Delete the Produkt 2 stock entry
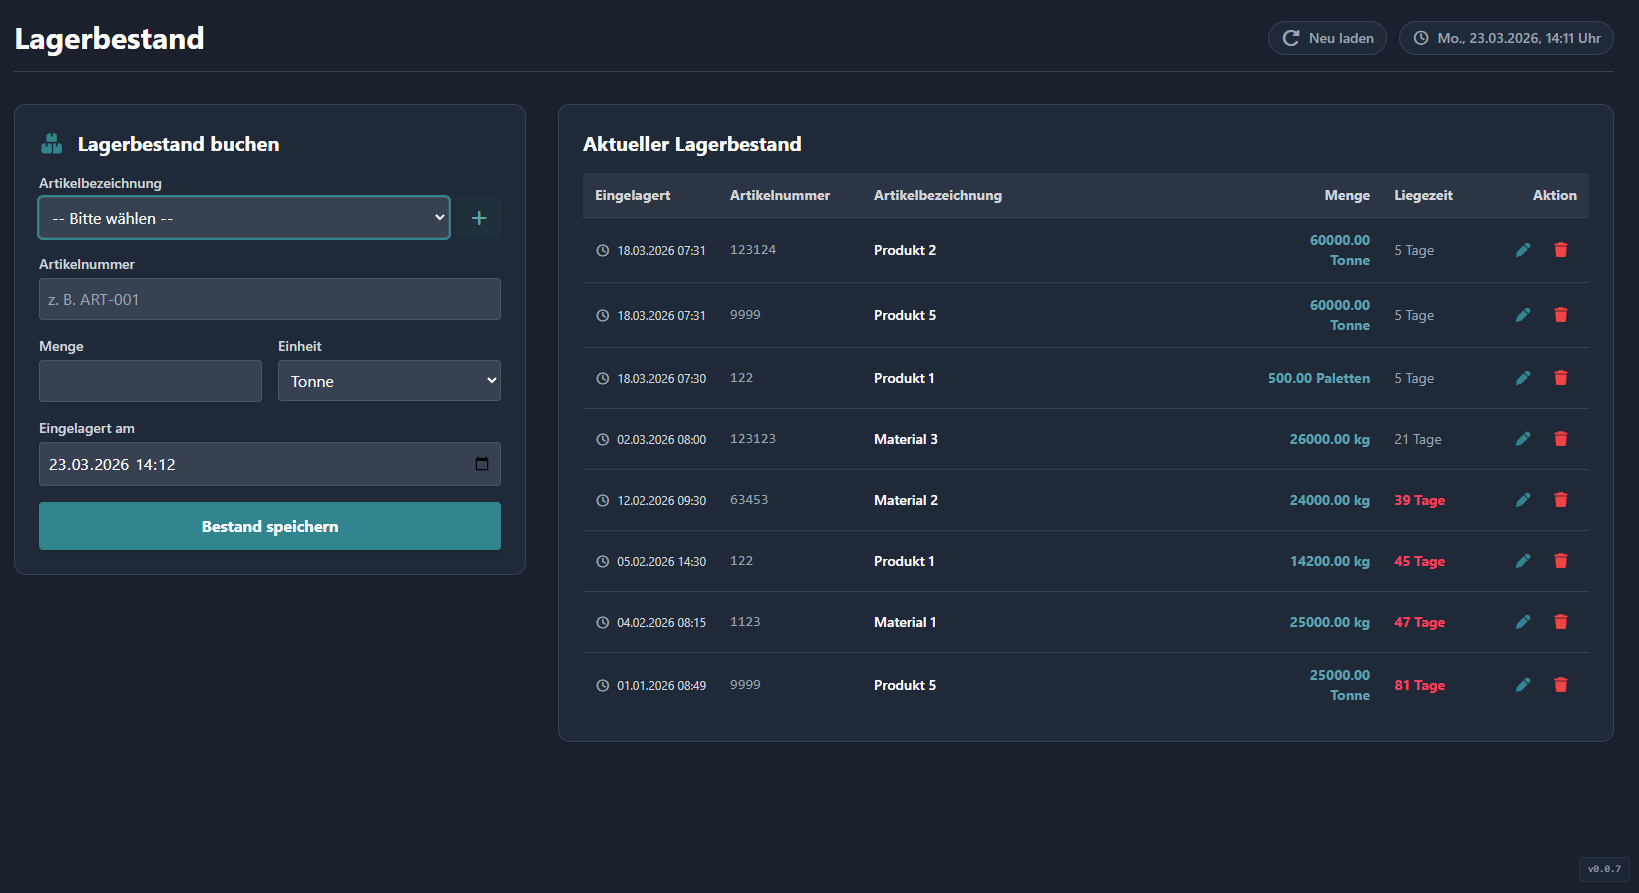Viewport: 1639px width, 893px height. tap(1560, 250)
